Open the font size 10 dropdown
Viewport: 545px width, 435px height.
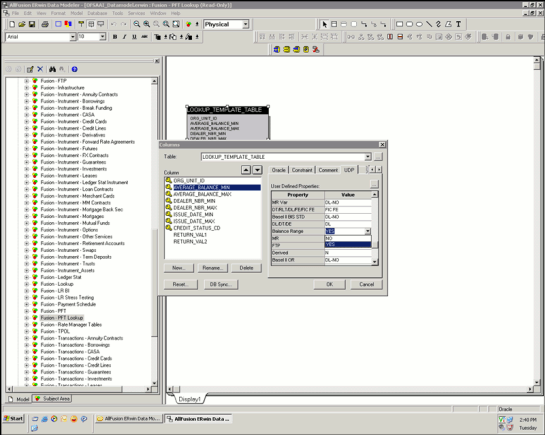pos(103,37)
